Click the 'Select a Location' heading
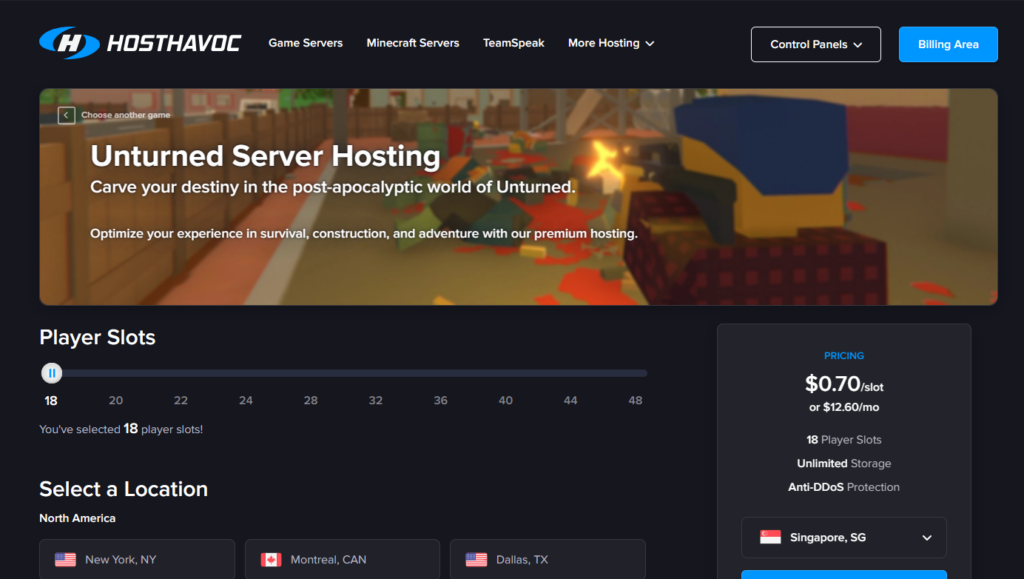Screen dimensions: 1024x579 123,489
